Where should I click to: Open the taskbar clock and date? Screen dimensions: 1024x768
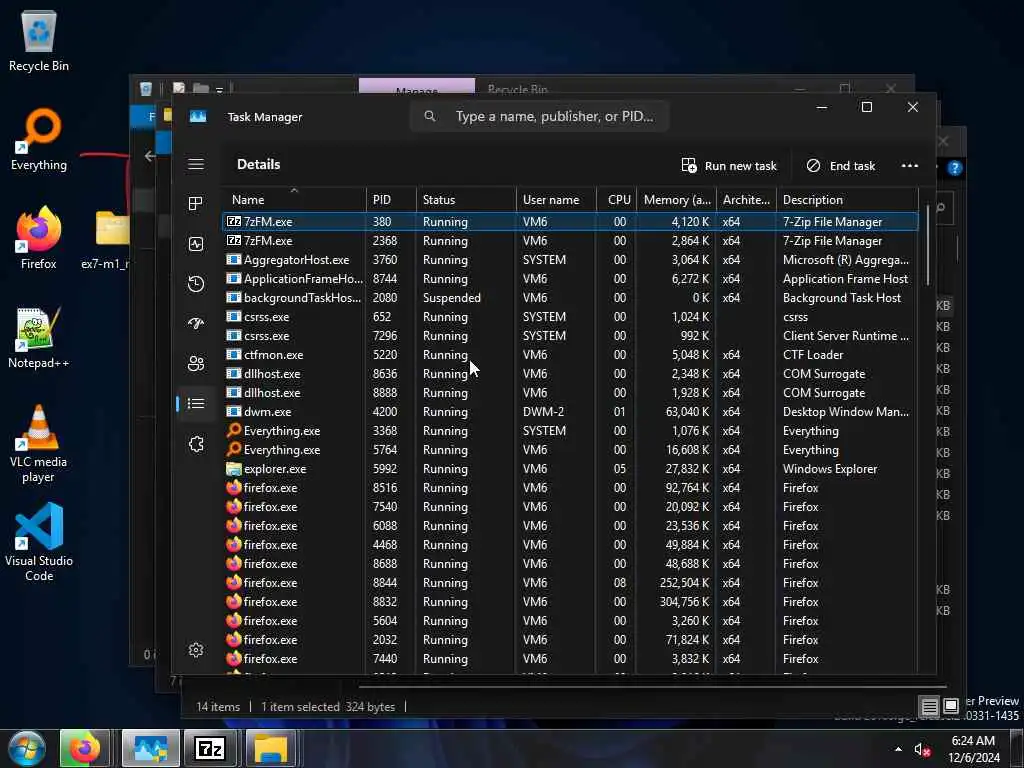click(x=974, y=749)
